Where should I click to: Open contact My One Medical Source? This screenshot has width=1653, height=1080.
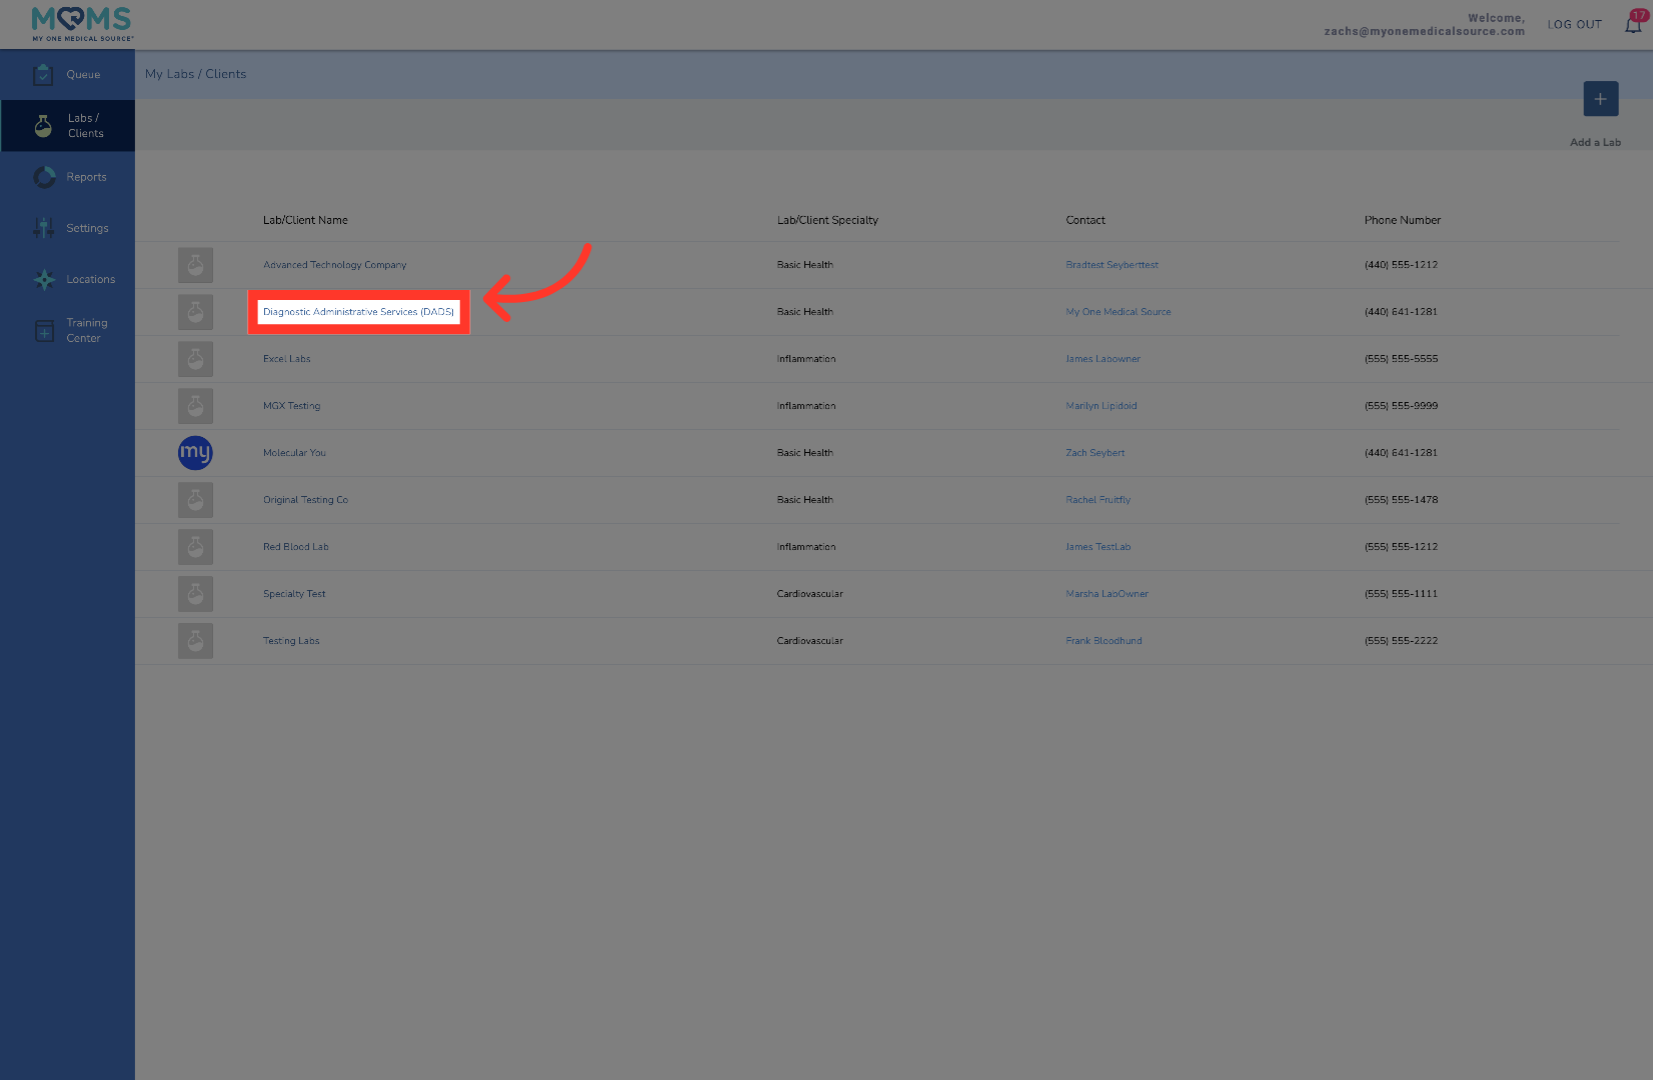pyautogui.click(x=1118, y=312)
